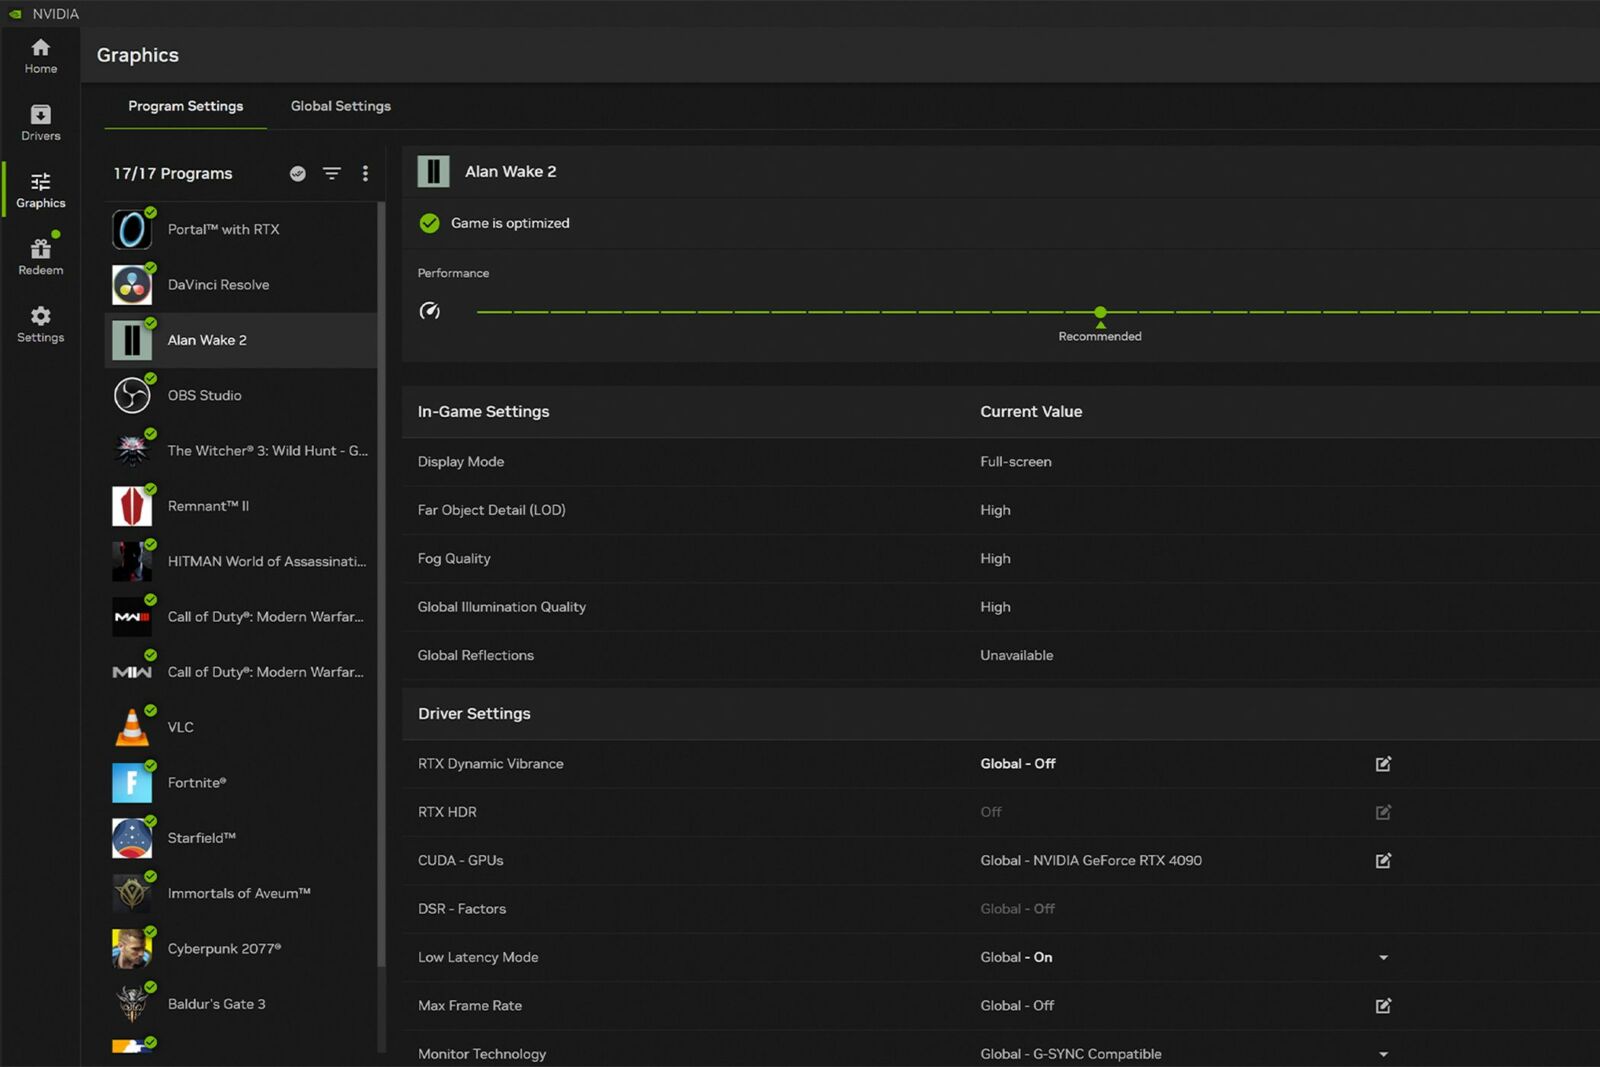This screenshot has height=1067, width=1600.
Task: Click the Global Reflections Unavailable value
Action: tap(1016, 656)
